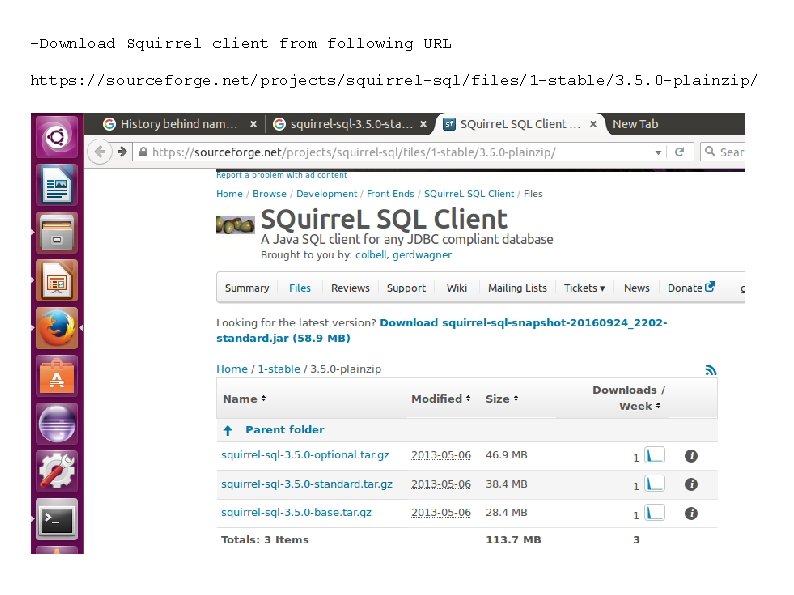Screen dimensions: 794x595
Task: Open Terminal from the dock
Action: pyautogui.click(x=57, y=519)
